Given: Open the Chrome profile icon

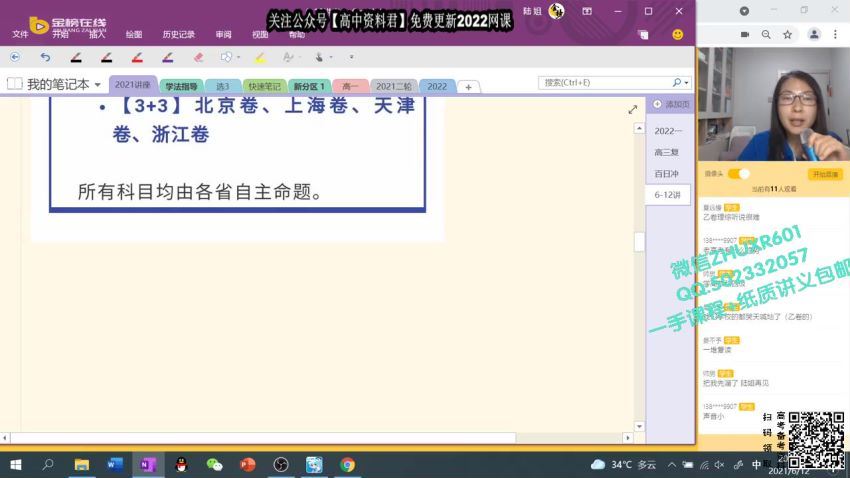Looking at the screenshot, I should 814,35.
